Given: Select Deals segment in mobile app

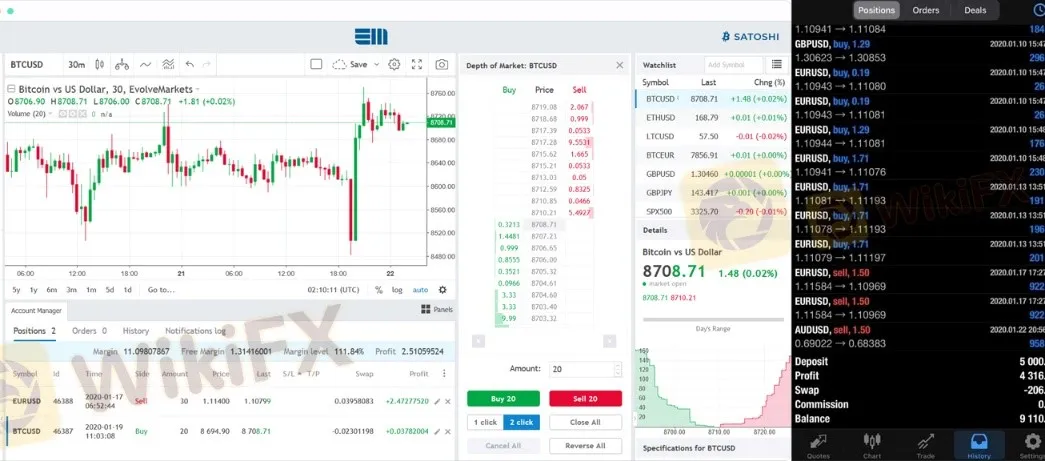Looking at the screenshot, I should (x=975, y=10).
